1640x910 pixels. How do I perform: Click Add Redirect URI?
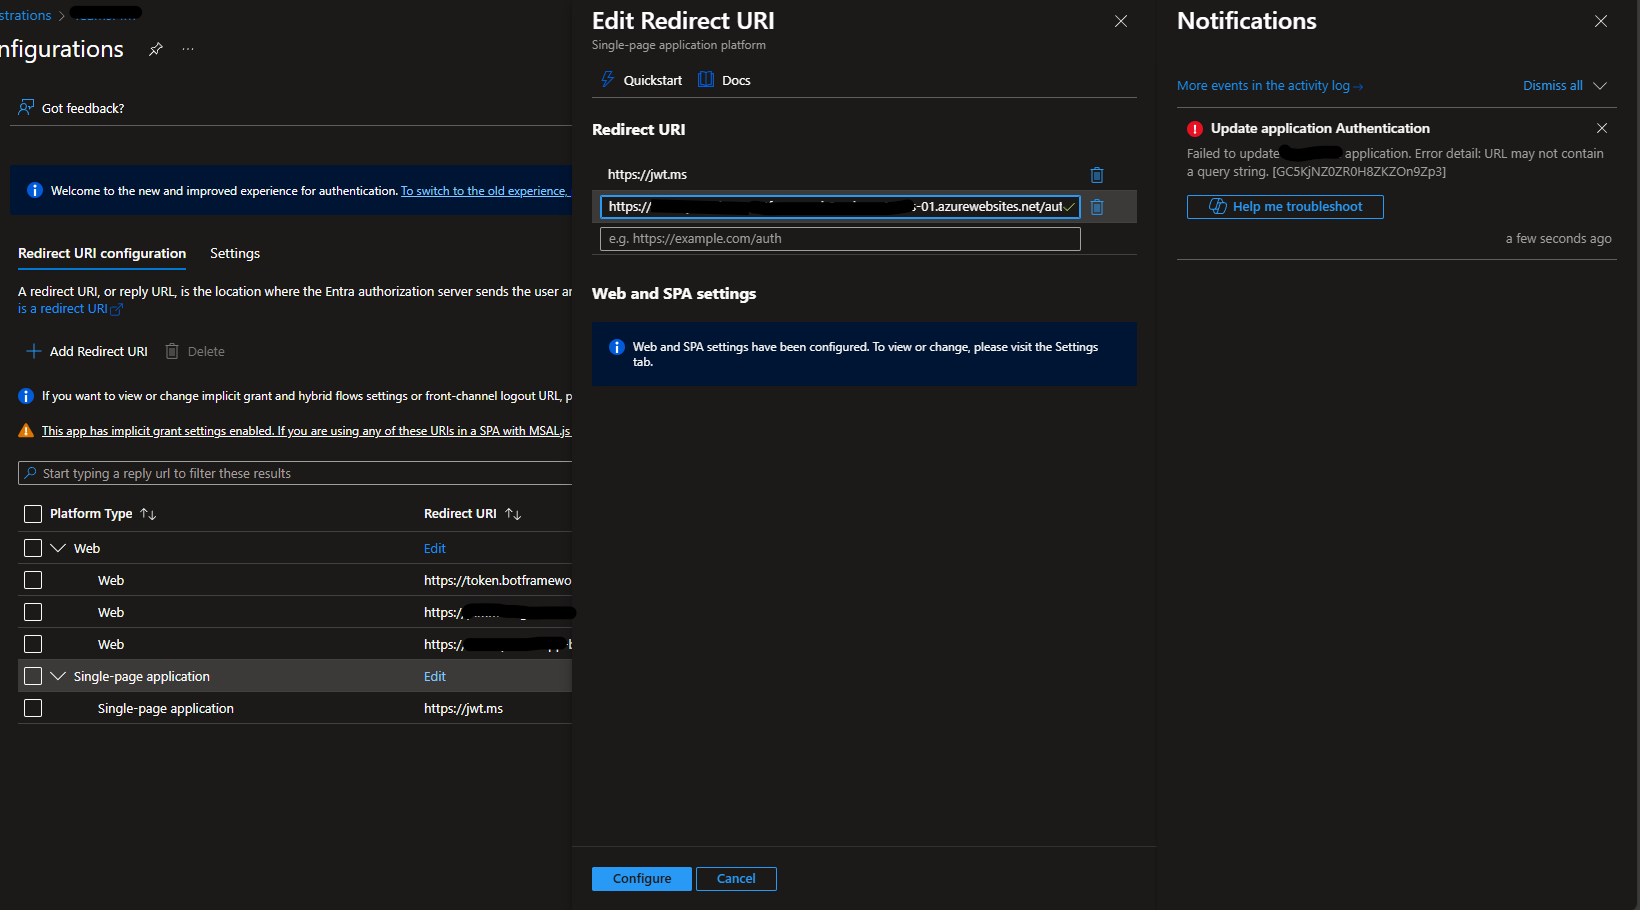(87, 351)
